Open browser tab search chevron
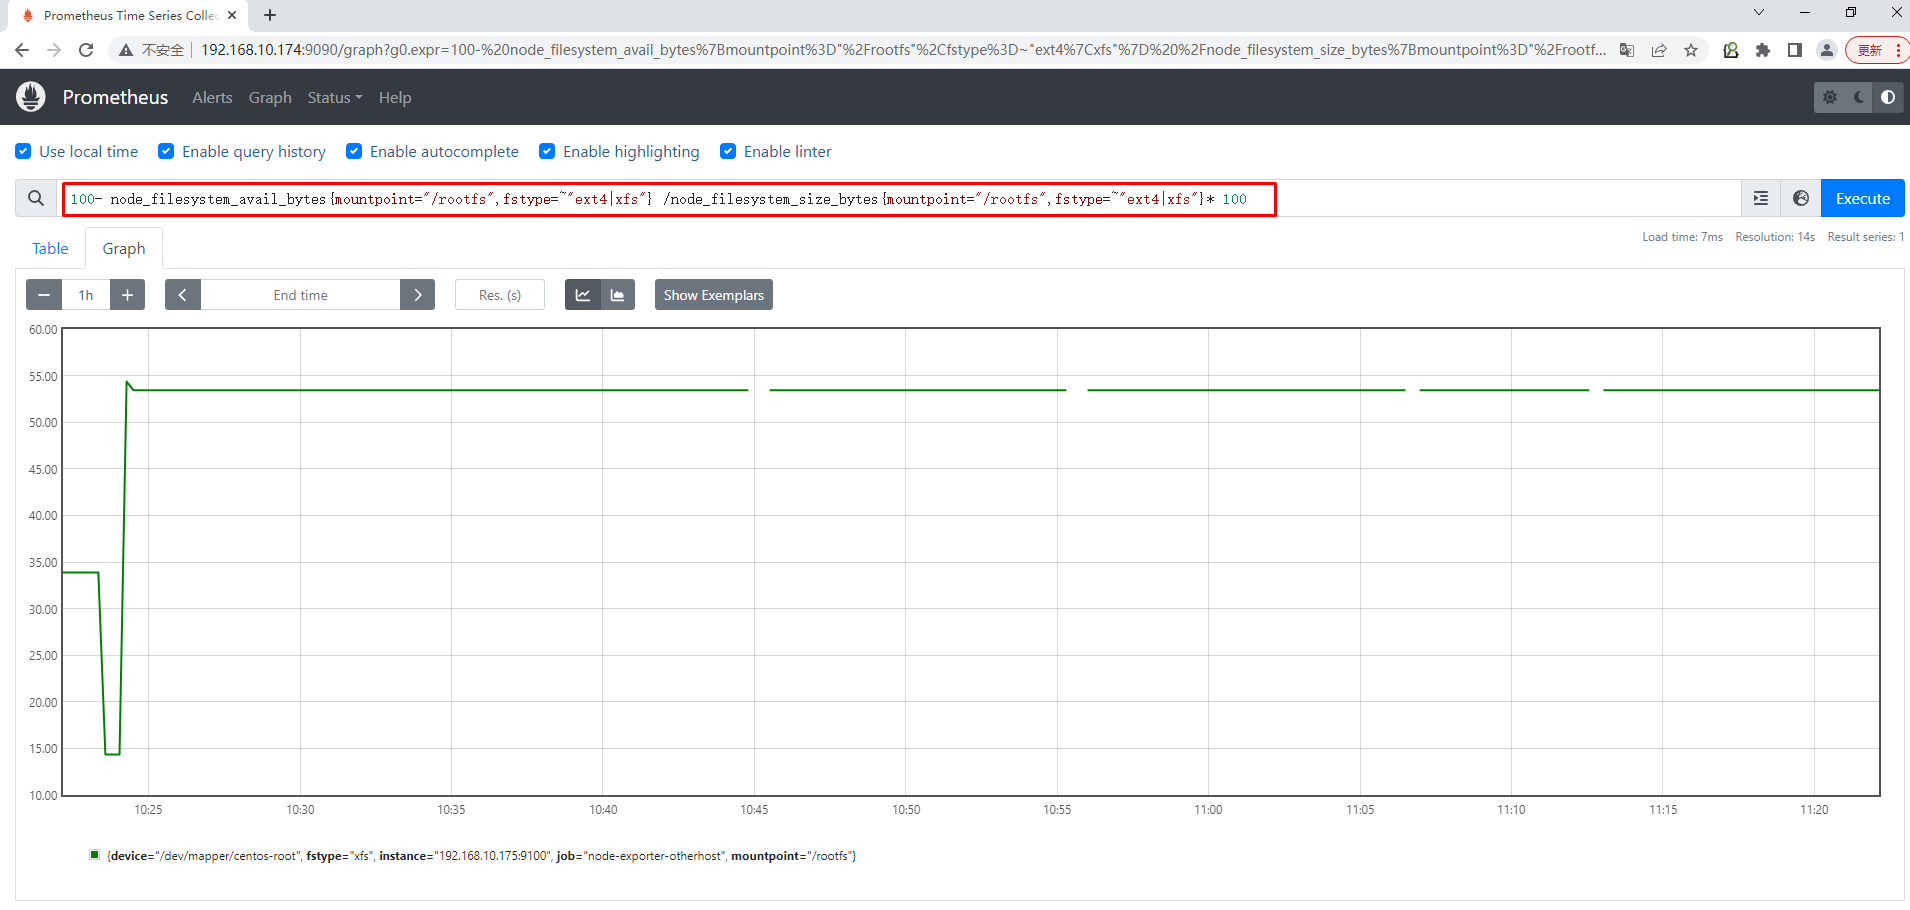The image size is (1910, 910). point(1759,13)
